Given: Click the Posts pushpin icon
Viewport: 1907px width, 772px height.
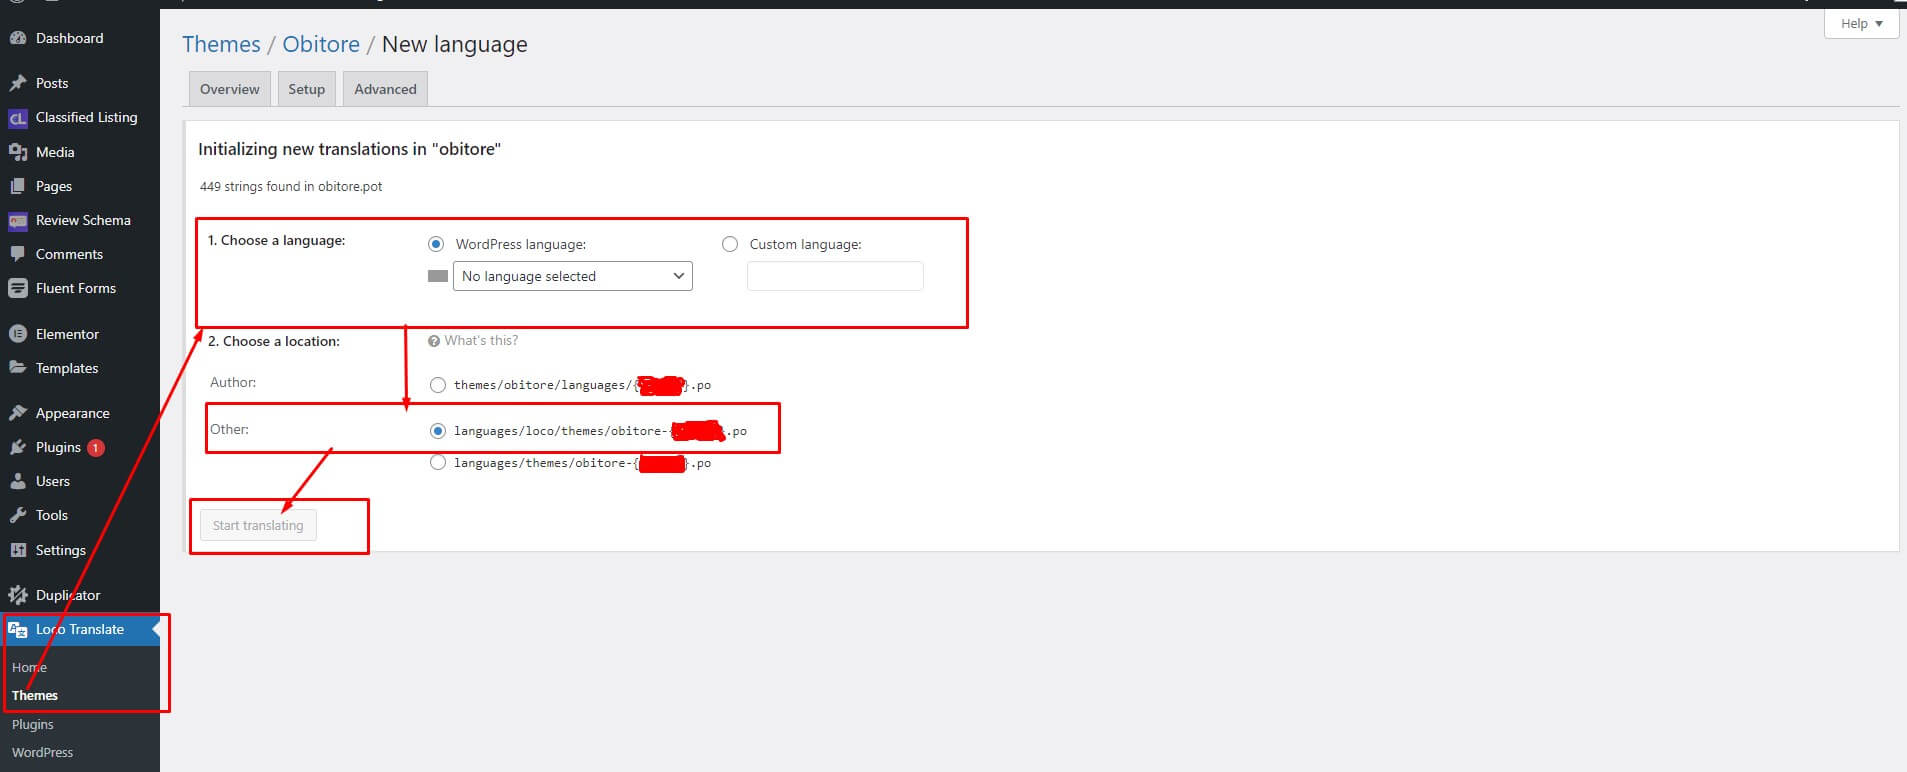Looking at the screenshot, I should (18, 83).
